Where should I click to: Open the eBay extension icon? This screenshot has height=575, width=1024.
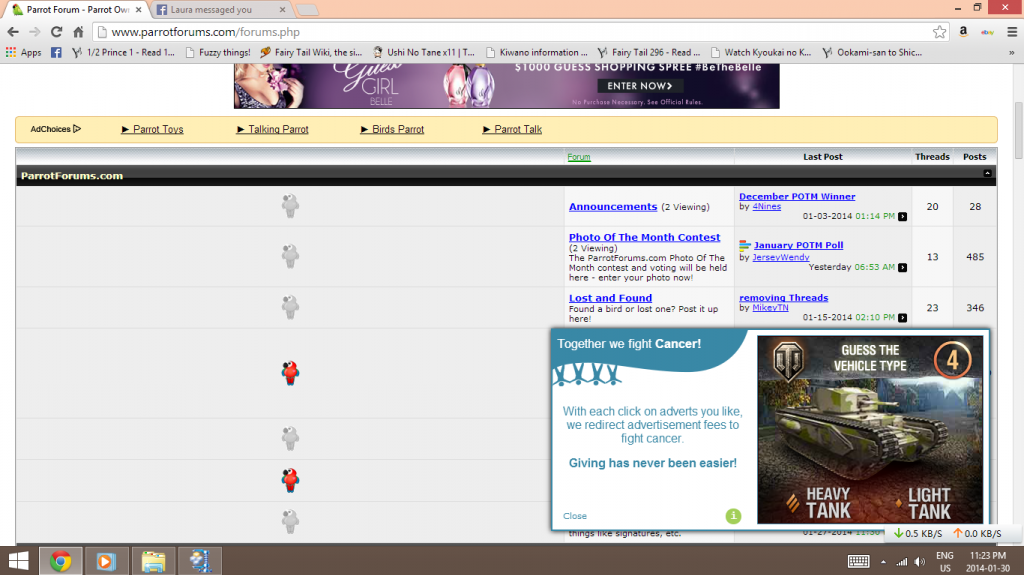[987, 32]
